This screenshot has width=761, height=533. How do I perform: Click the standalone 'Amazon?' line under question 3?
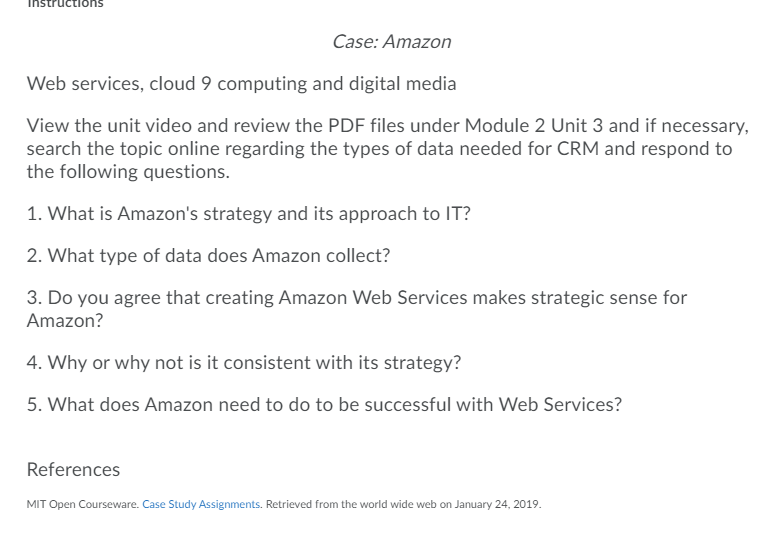[65, 320]
